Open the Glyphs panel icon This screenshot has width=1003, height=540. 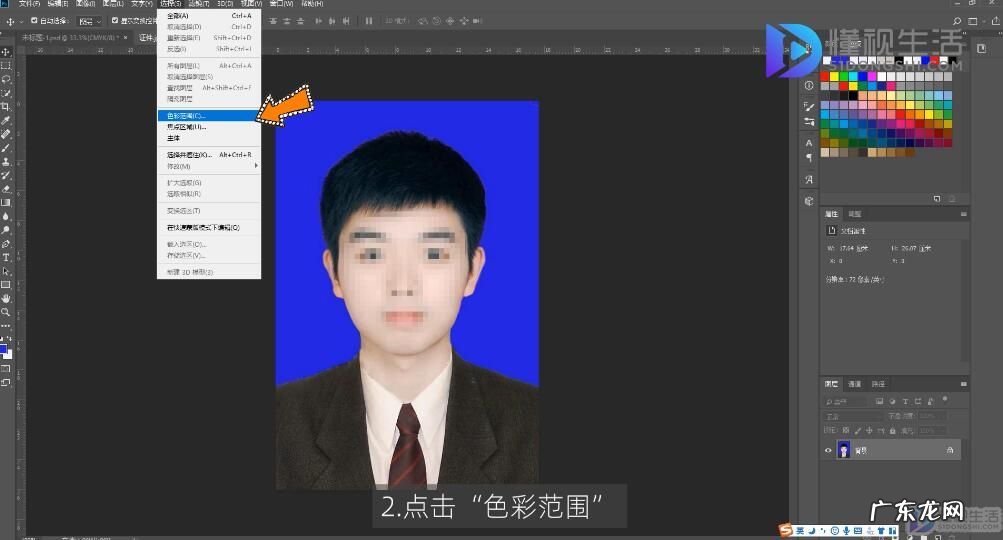(x=809, y=180)
